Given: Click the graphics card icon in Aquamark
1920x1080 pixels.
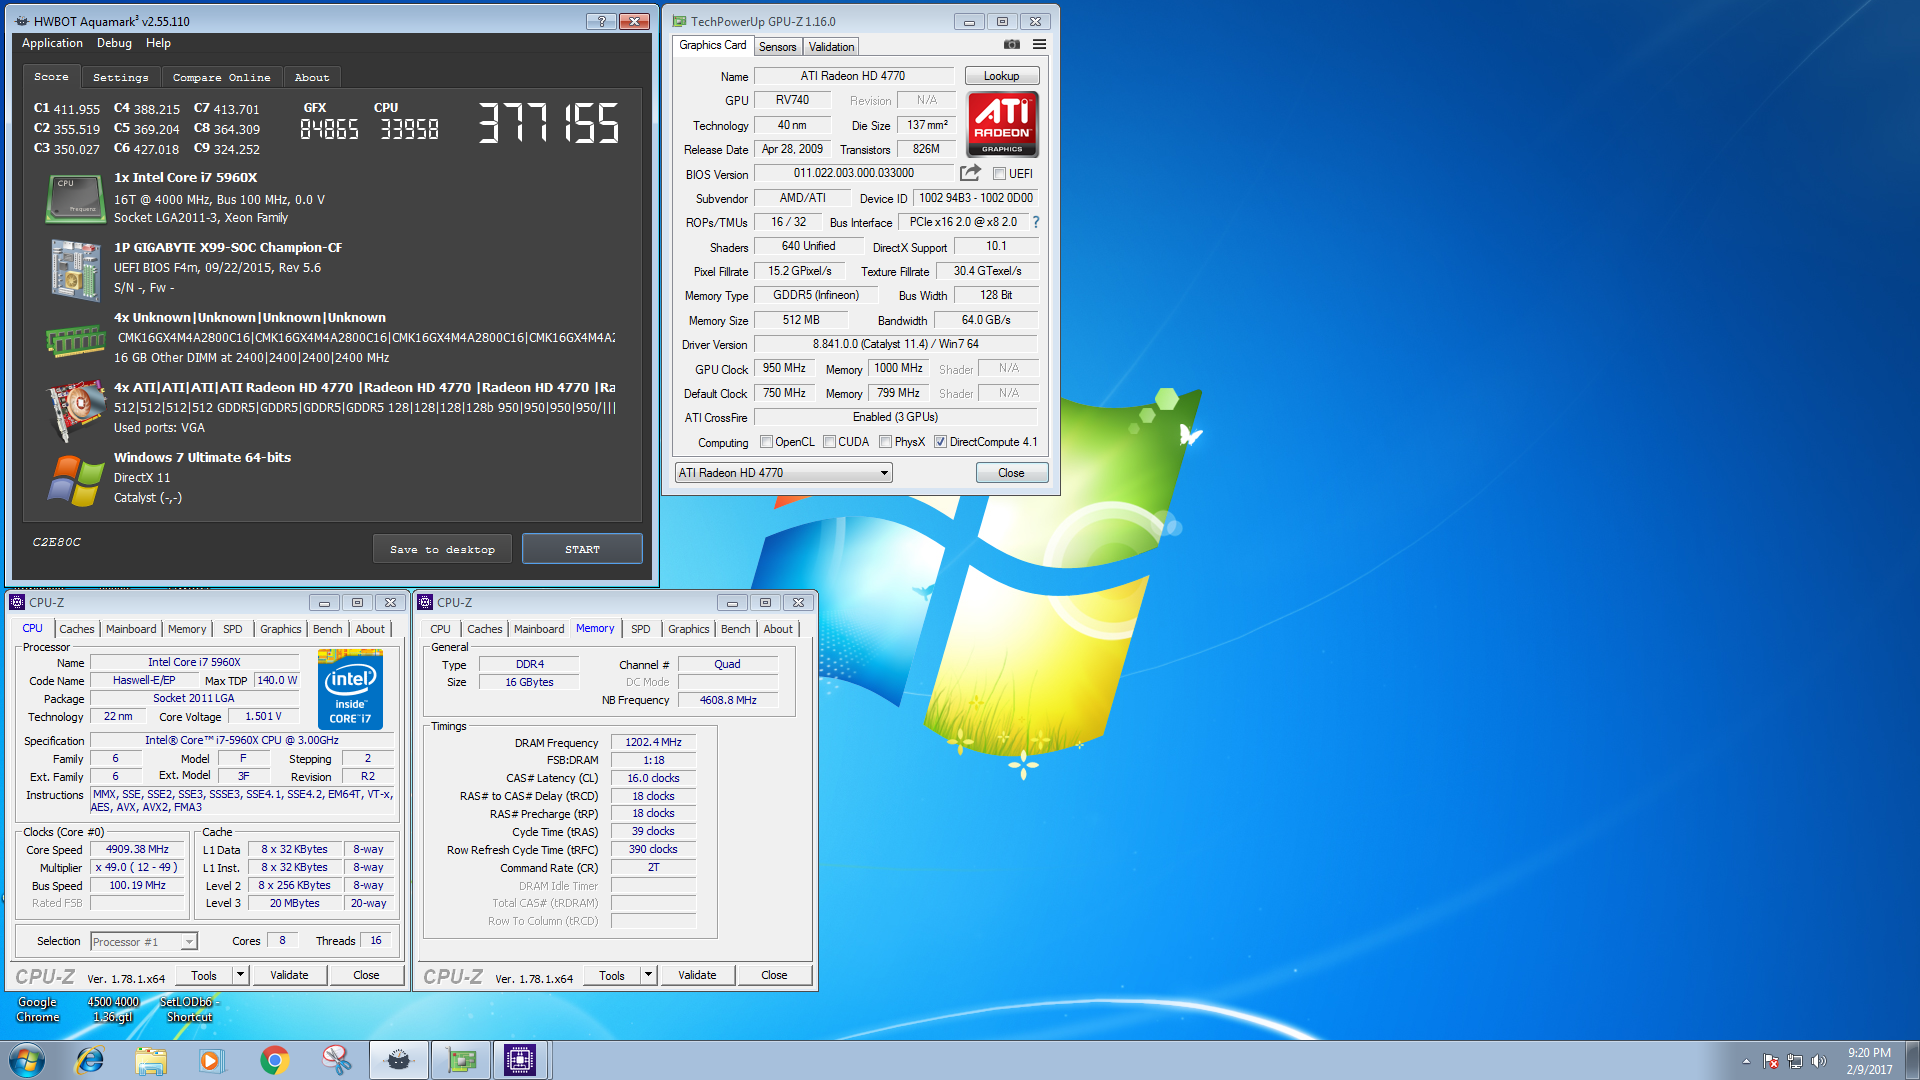Looking at the screenshot, I should [76, 409].
